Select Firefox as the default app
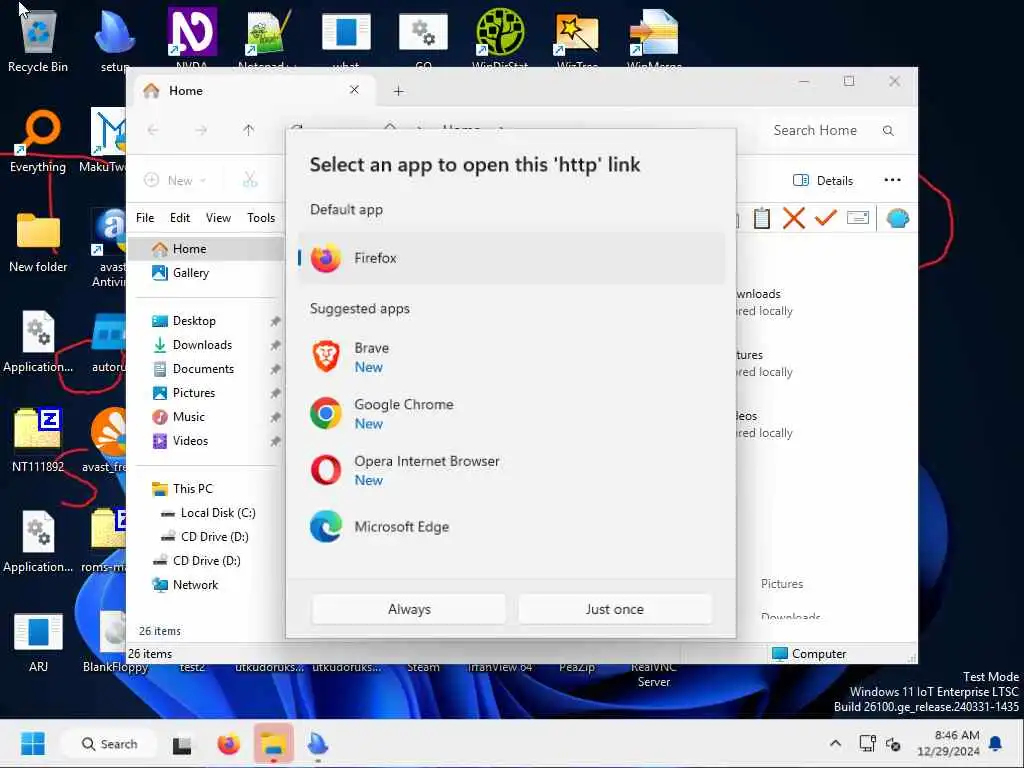The height and width of the screenshot is (768, 1024). (x=511, y=258)
